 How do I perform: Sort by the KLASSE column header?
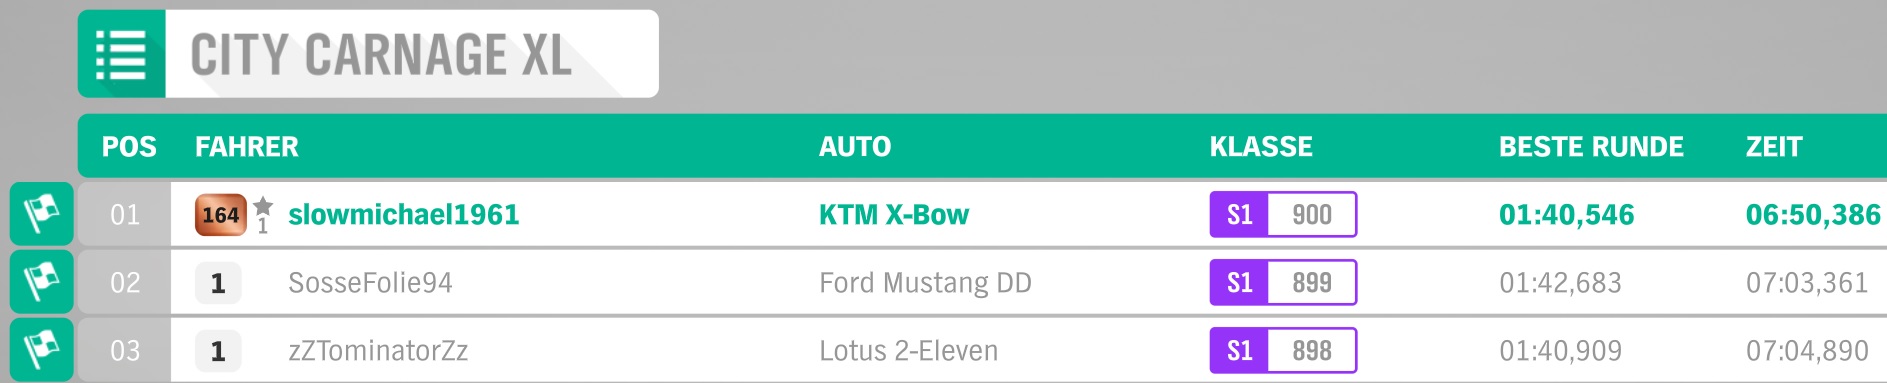(x=1261, y=147)
